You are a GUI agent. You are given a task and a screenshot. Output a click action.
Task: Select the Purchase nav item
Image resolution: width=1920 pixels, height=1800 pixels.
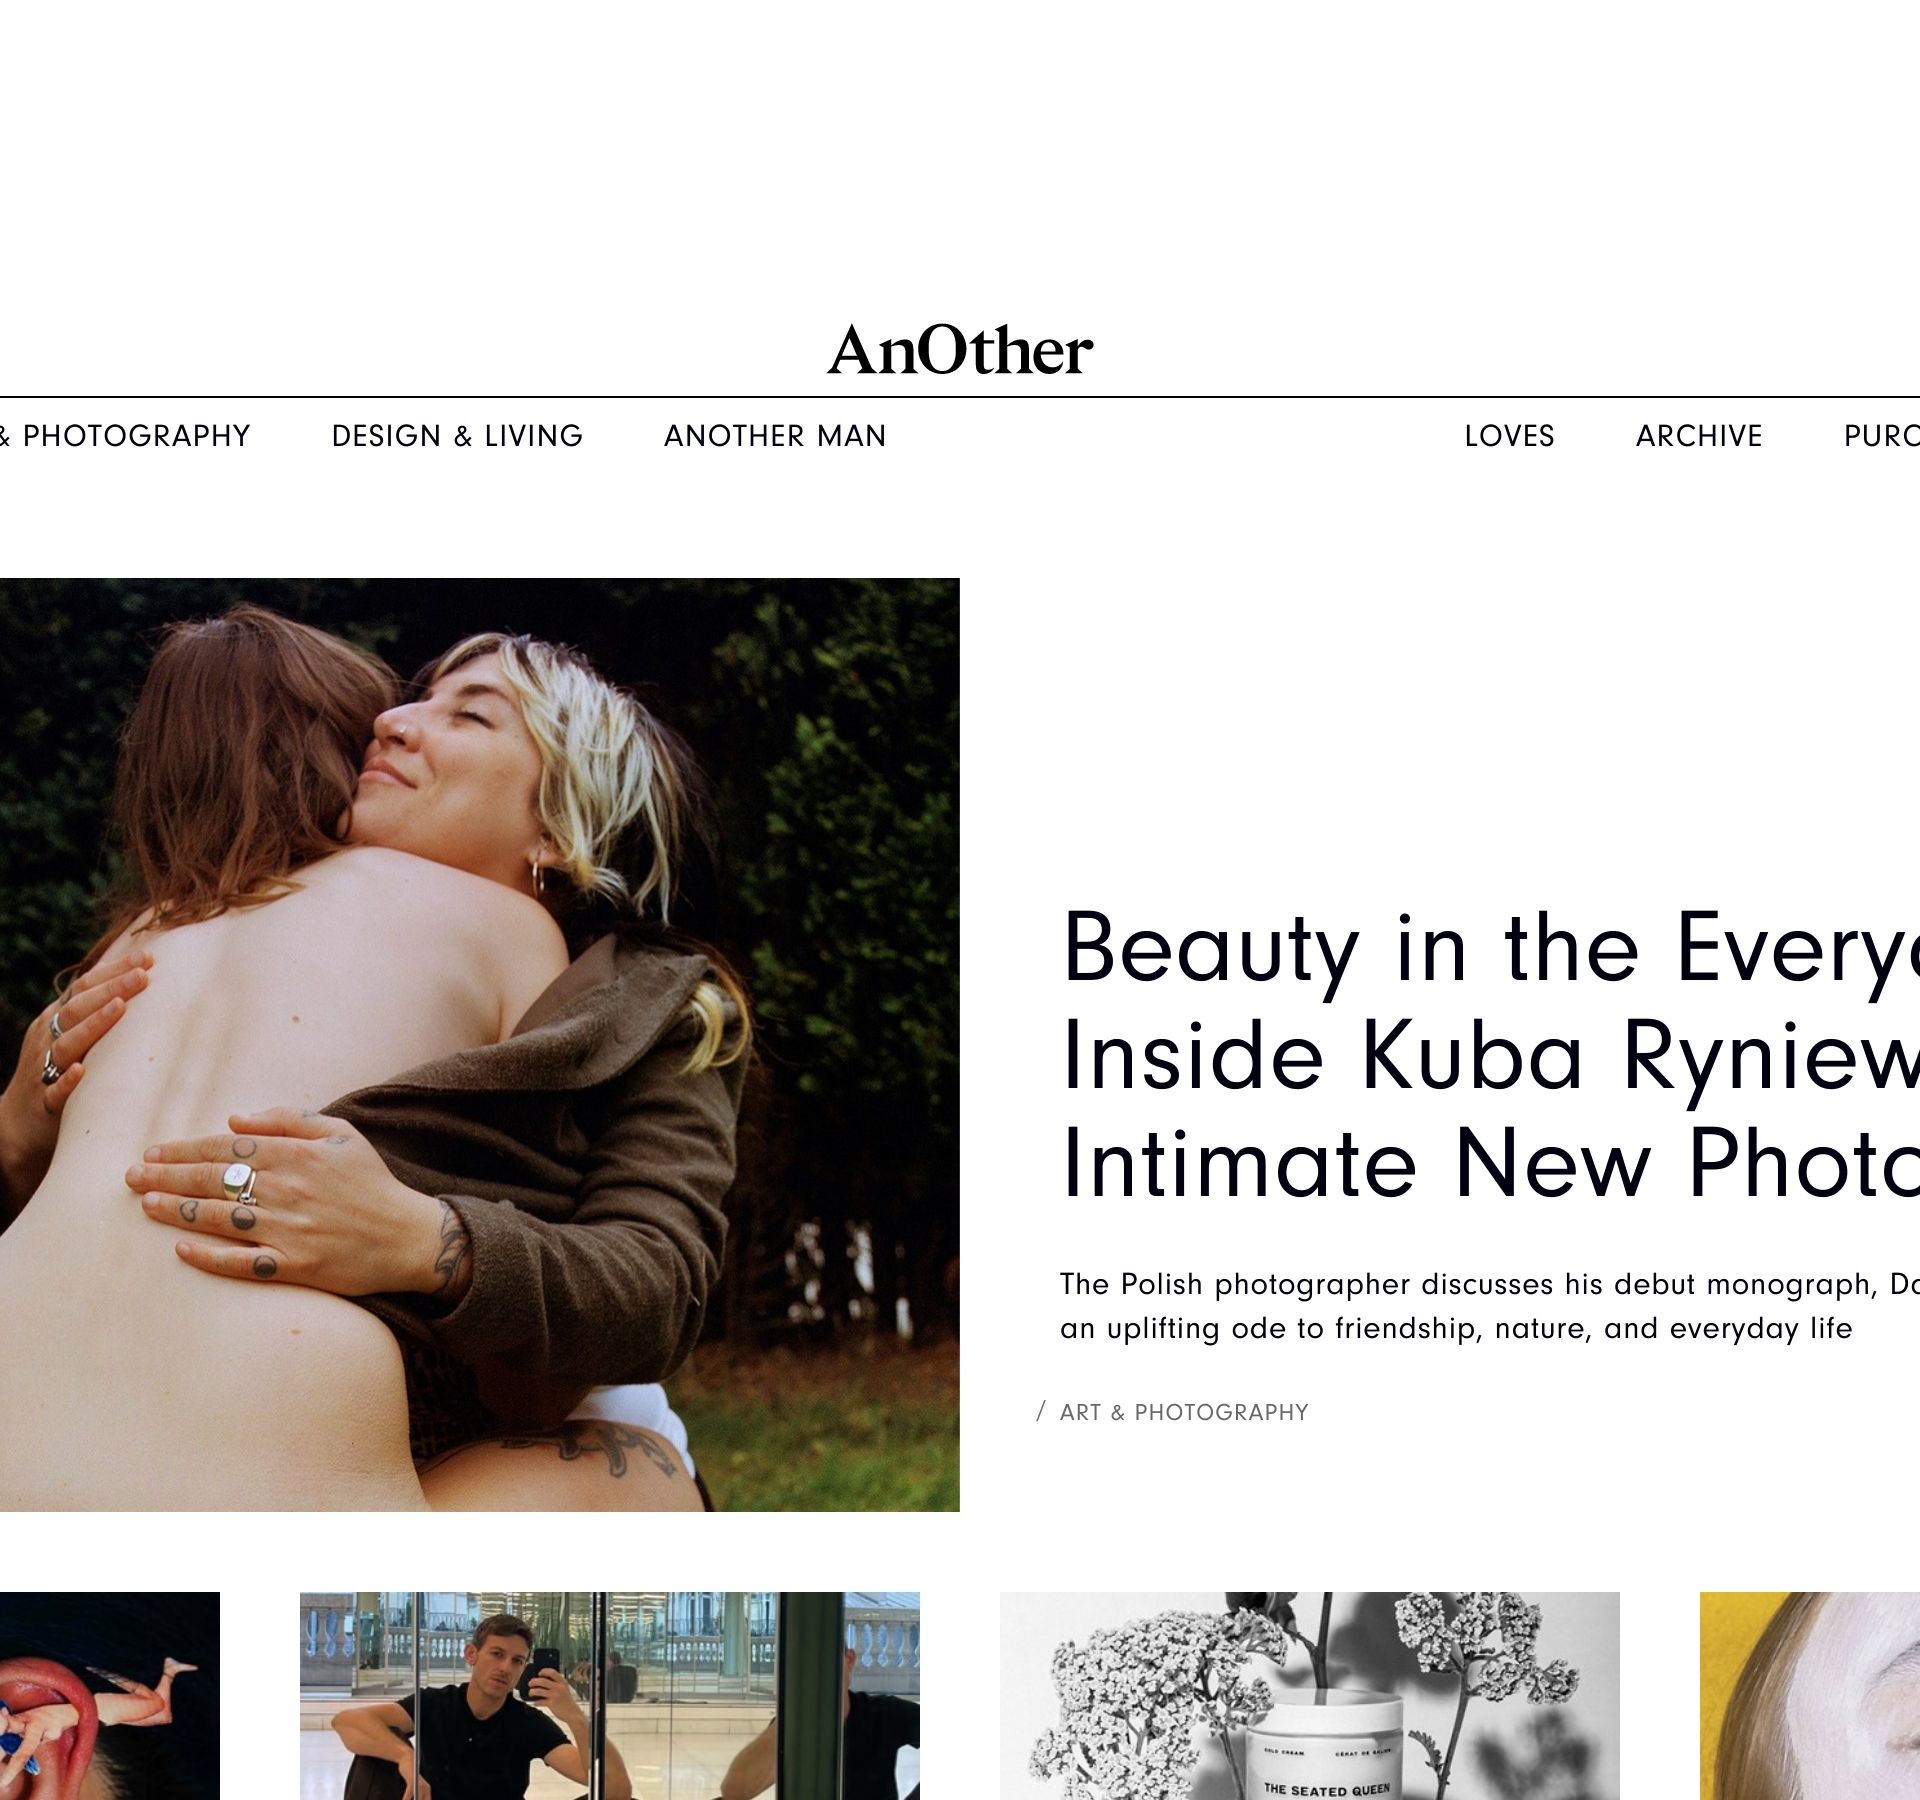tap(1881, 436)
